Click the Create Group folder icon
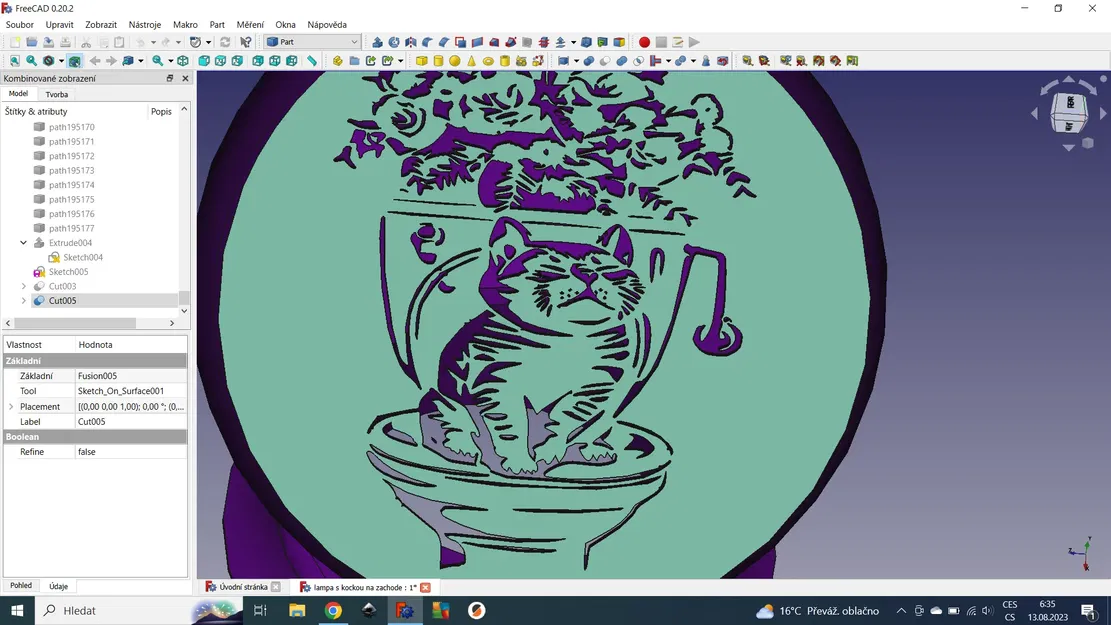The width and height of the screenshot is (1111, 625). tap(354, 61)
